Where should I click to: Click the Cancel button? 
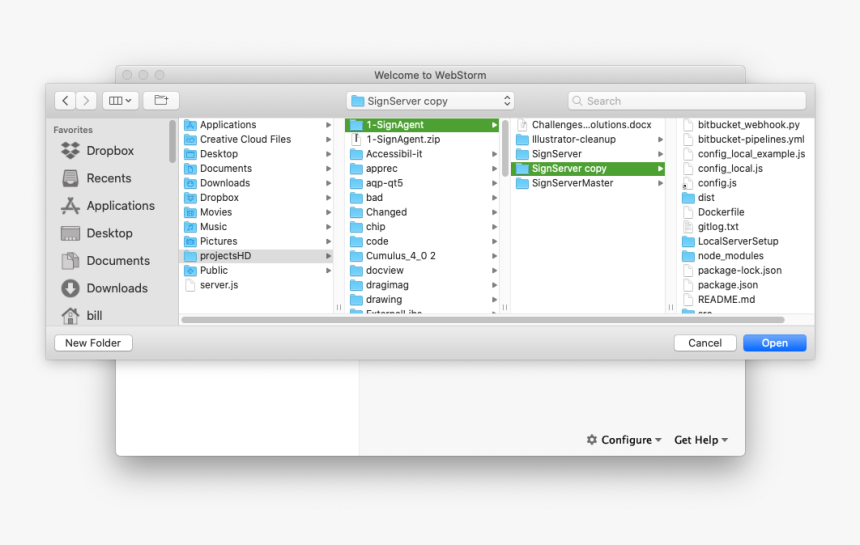[705, 343]
